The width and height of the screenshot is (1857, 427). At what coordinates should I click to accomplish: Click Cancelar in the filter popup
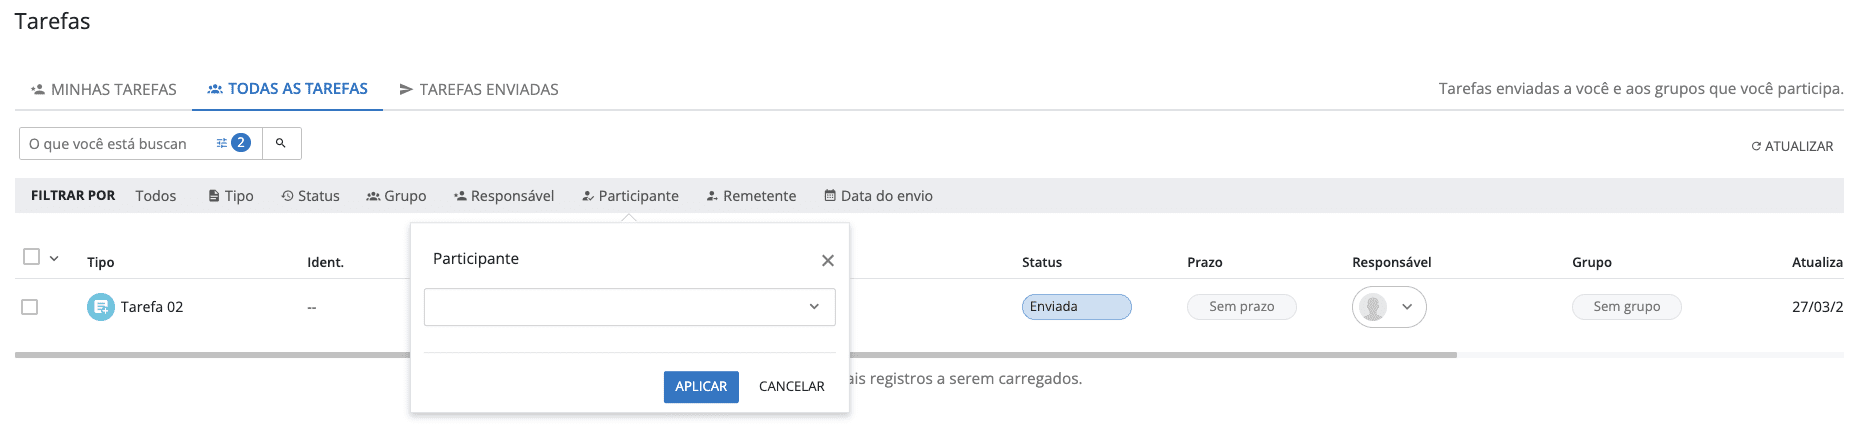pos(791,387)
